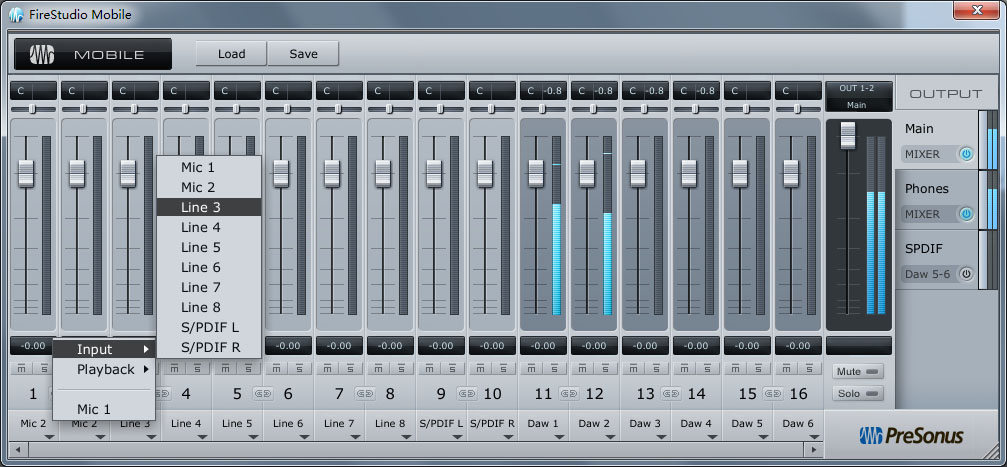Mute channel 7 with its m button
1007x467 pixels.
point(328,369)
